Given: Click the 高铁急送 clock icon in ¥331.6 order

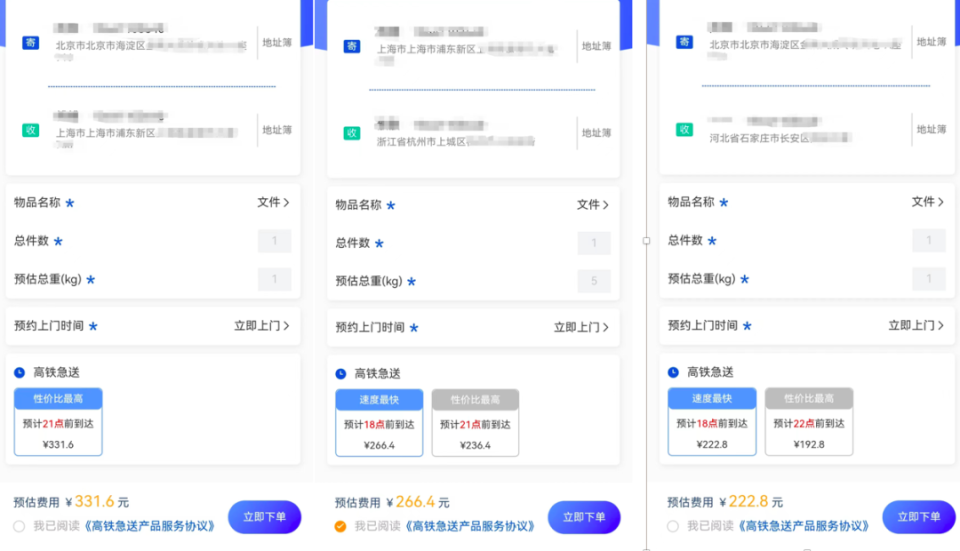Looking at the screenshot, I should click(x=20, y=372).
